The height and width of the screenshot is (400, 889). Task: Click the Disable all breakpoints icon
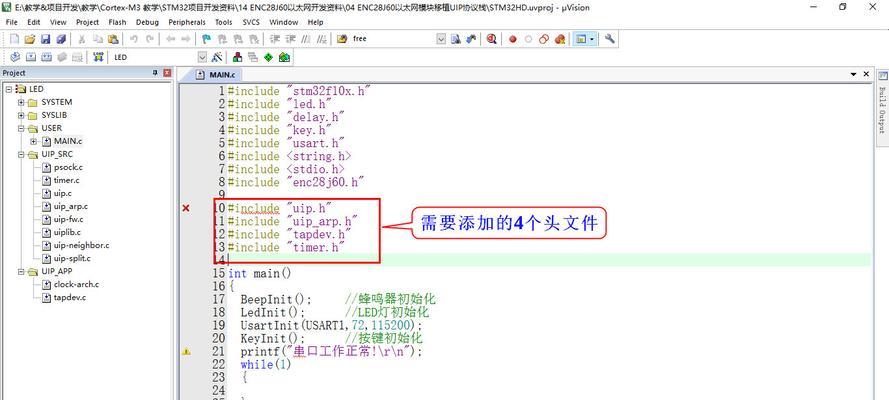point(544,39)
